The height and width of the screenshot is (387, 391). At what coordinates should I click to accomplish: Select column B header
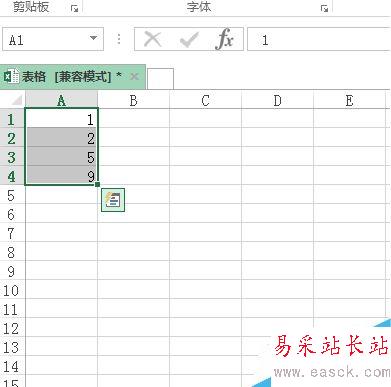(134, 100)
